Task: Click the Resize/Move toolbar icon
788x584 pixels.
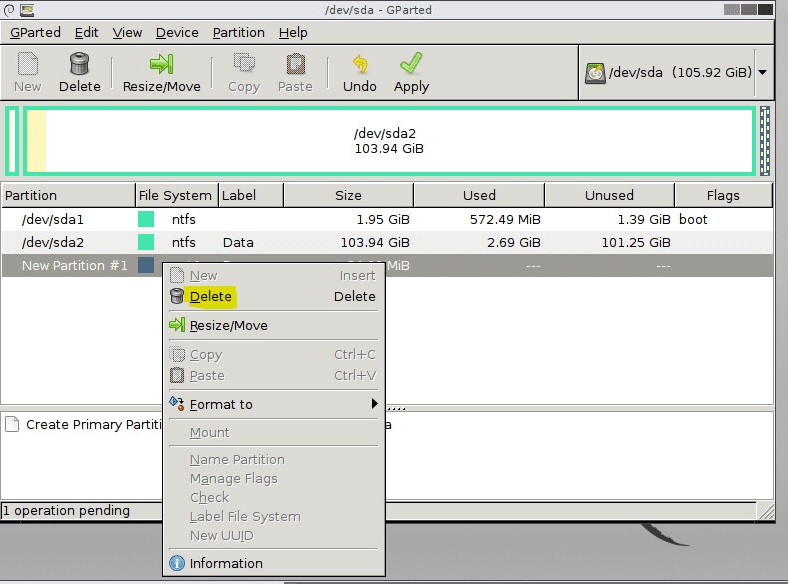Action: 161,64
